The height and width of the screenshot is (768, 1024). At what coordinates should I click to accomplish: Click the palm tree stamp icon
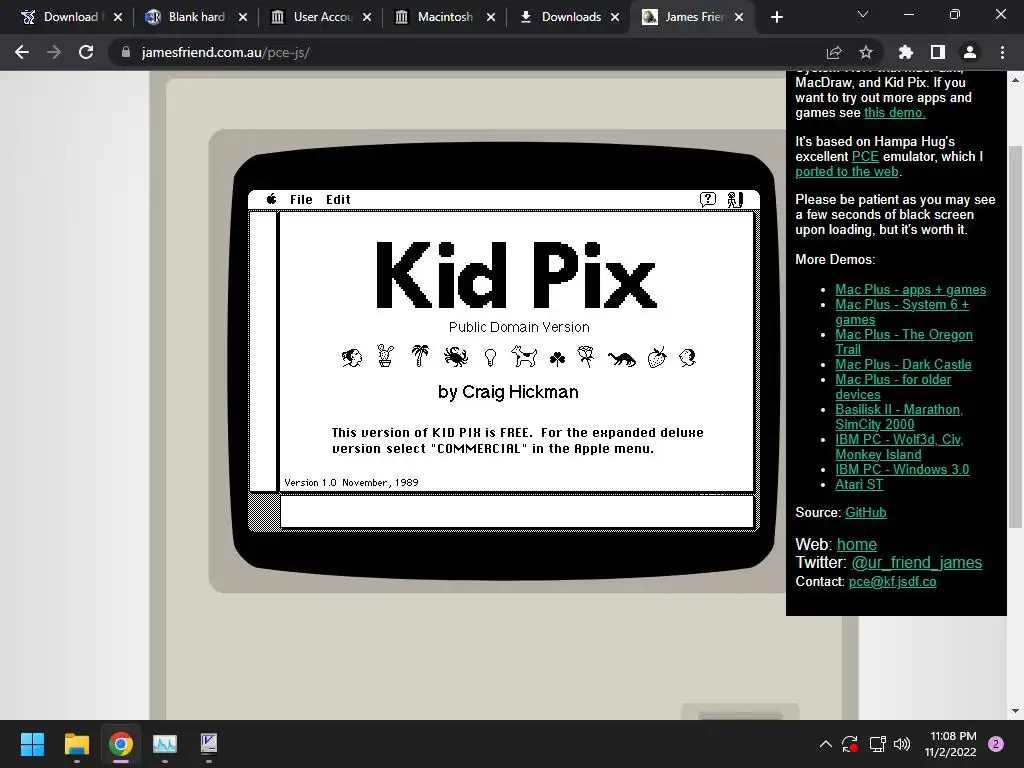point(420,356)
